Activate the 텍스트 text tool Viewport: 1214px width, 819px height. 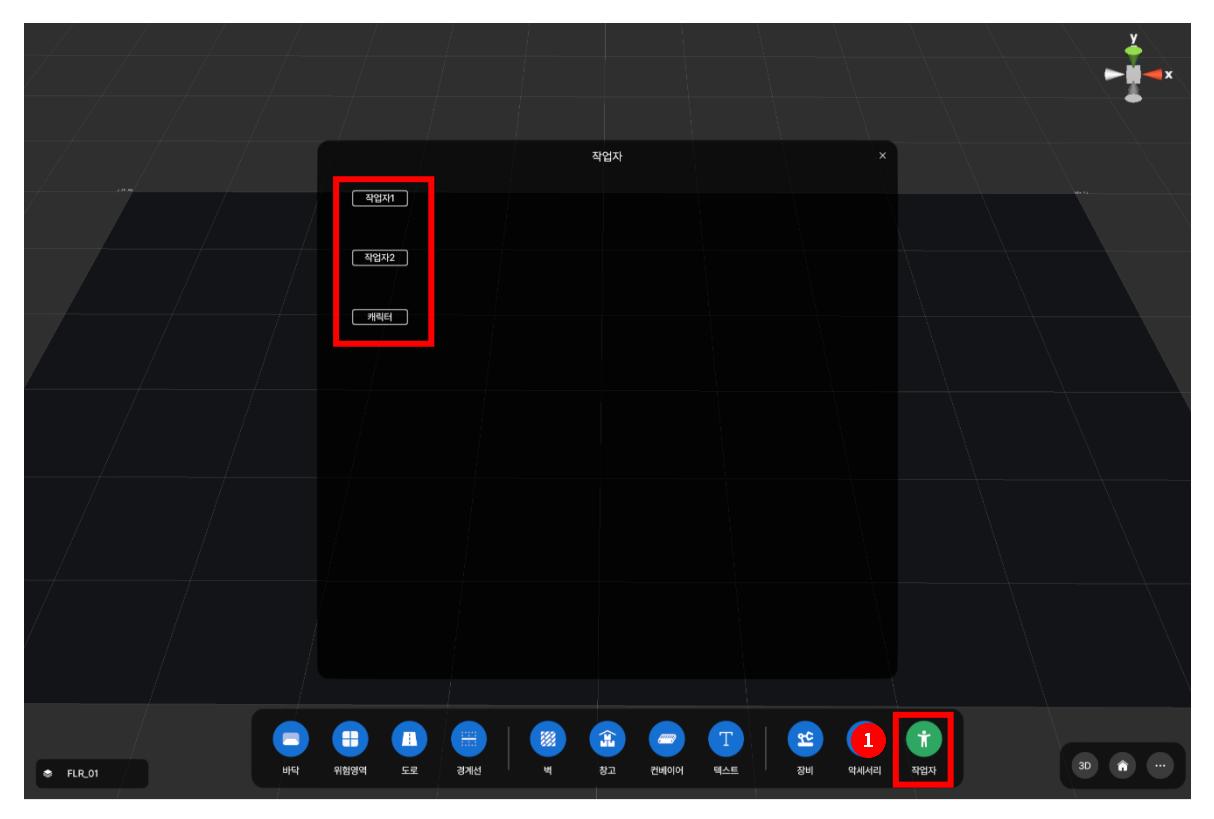pyautogui.click(x=725, y=740)
